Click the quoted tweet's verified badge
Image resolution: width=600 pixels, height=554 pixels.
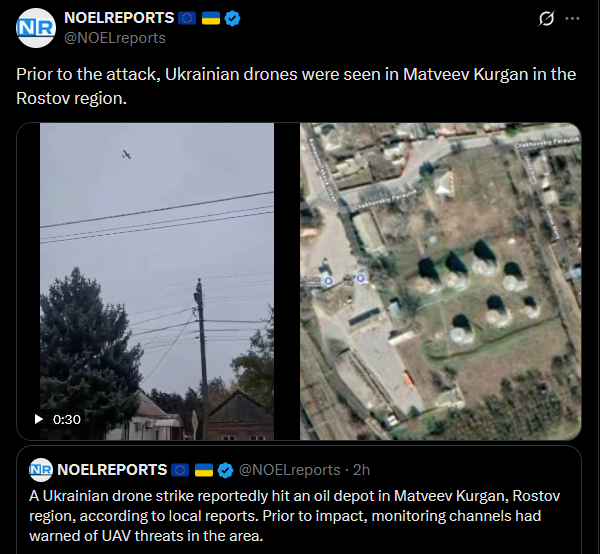pyautogui.click(x=225, y=470)
